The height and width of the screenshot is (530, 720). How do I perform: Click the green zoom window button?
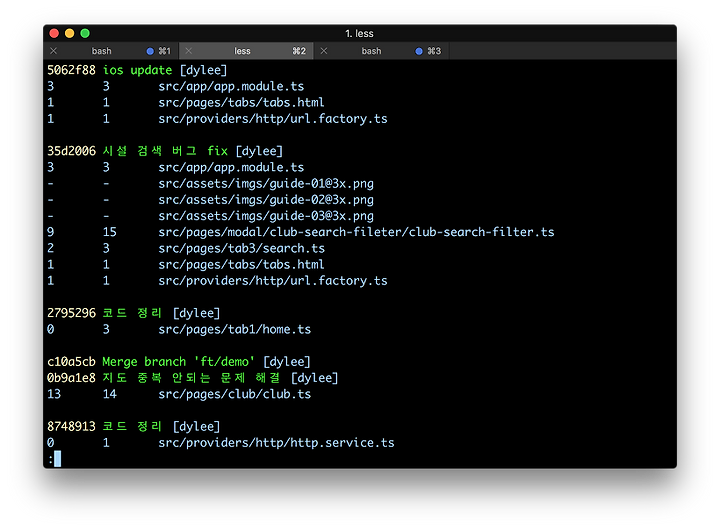click(85, 33)
